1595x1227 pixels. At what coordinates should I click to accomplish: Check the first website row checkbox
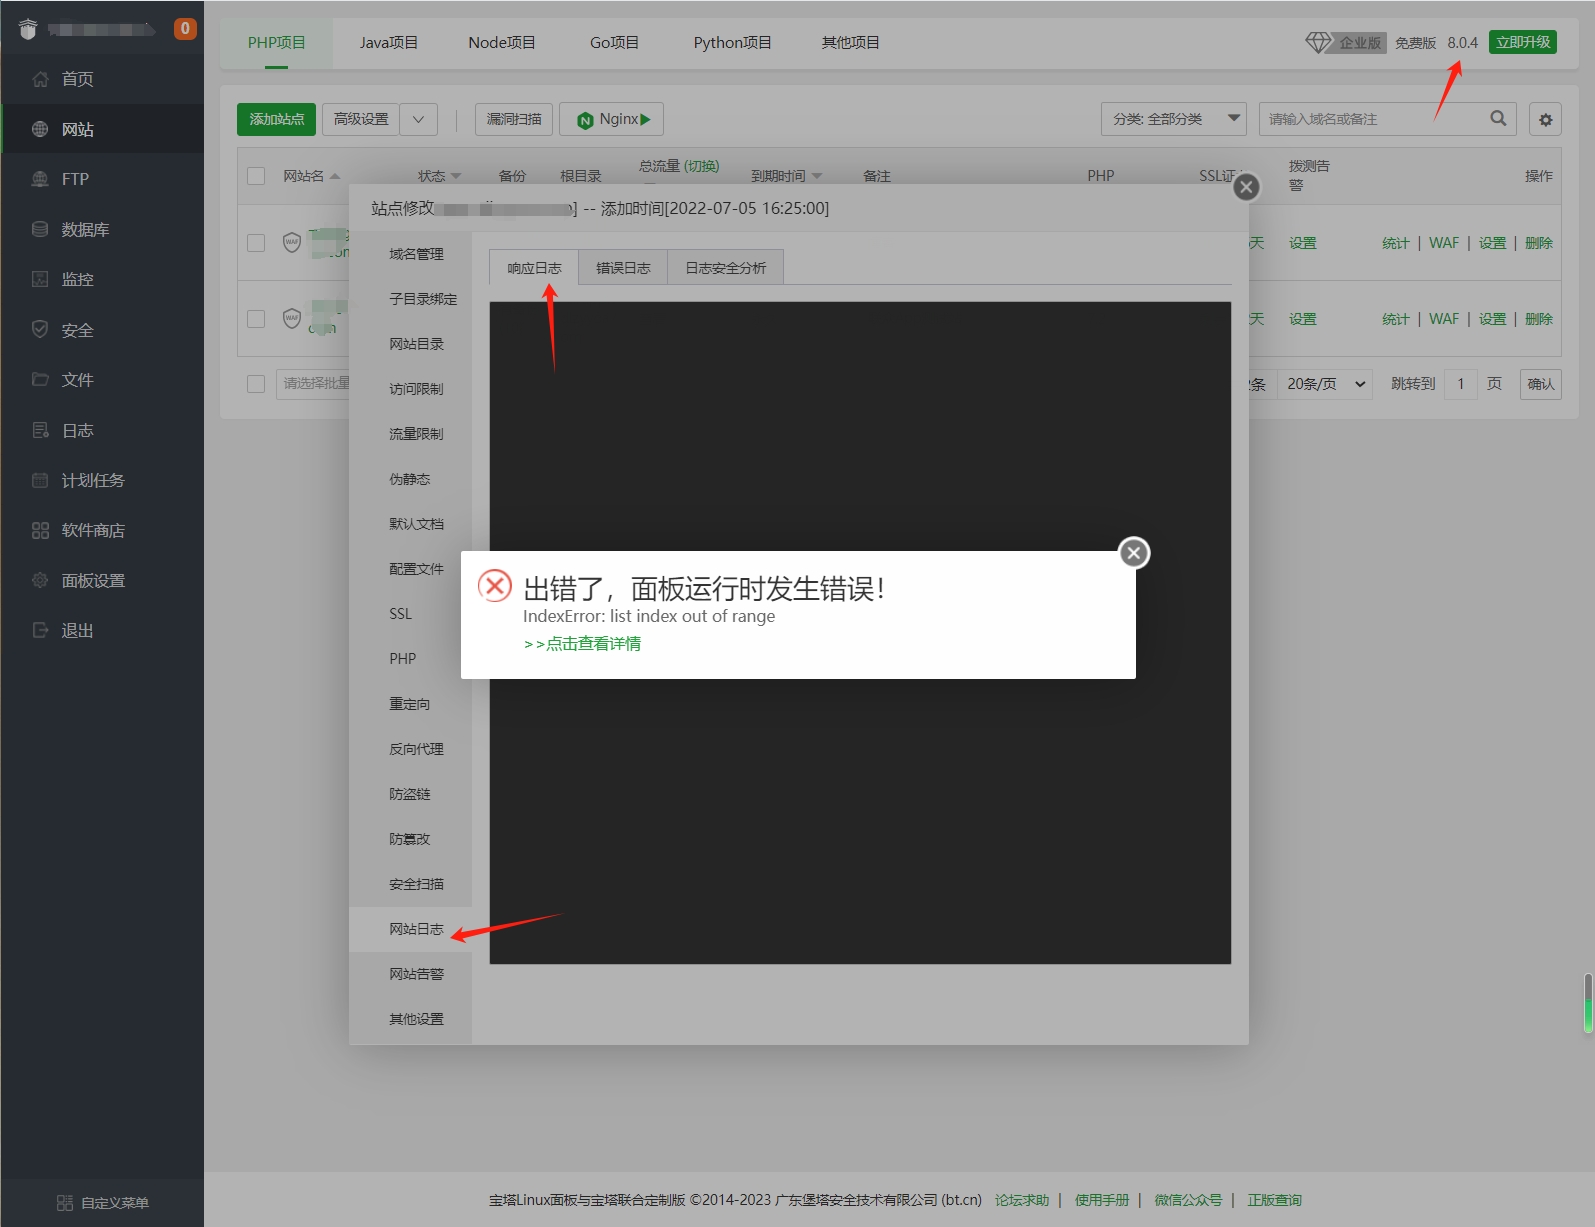click(256, 243)
